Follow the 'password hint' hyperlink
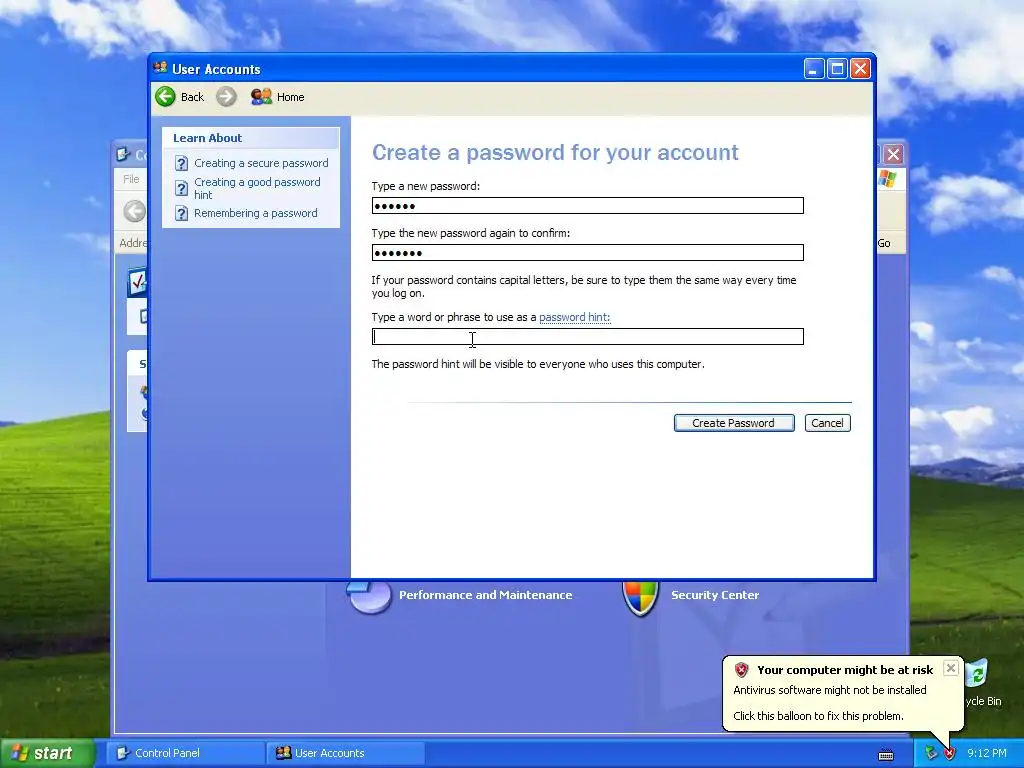 point(574,317)
